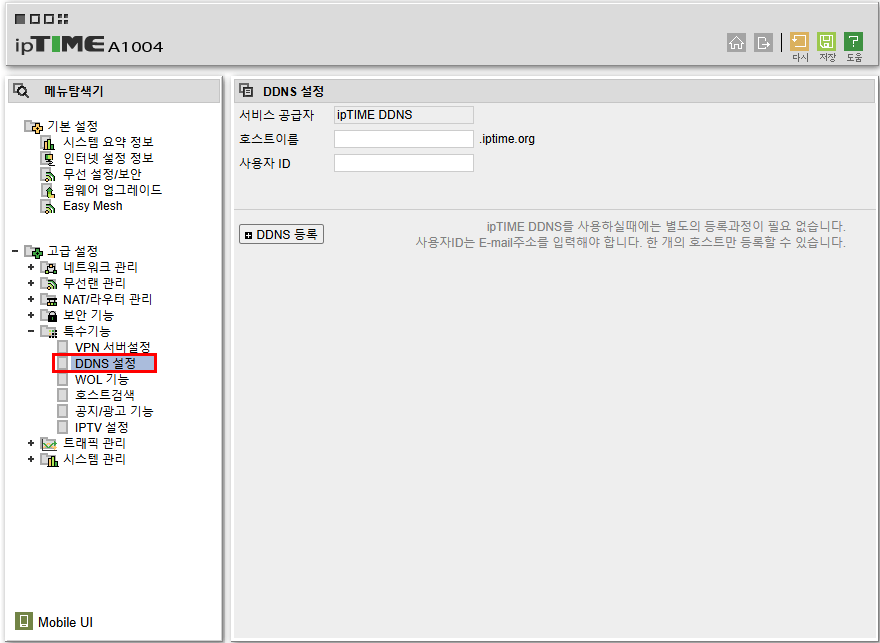Click the Easy Mesh icon
The width and height of the screenshot is (880, 643).
(48, 206)
